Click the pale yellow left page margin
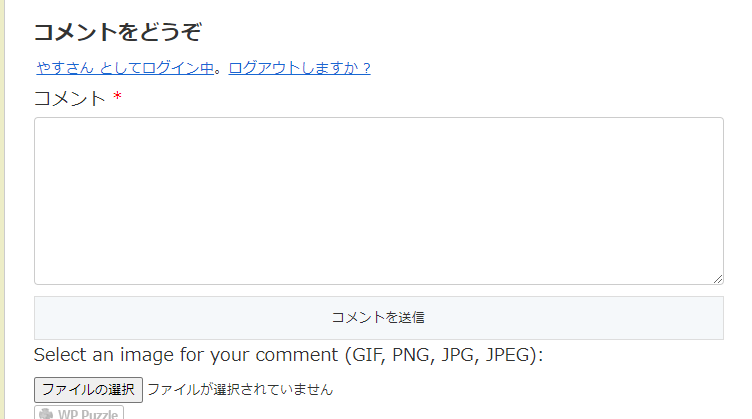752x419 pixels. tap(2, 210)
